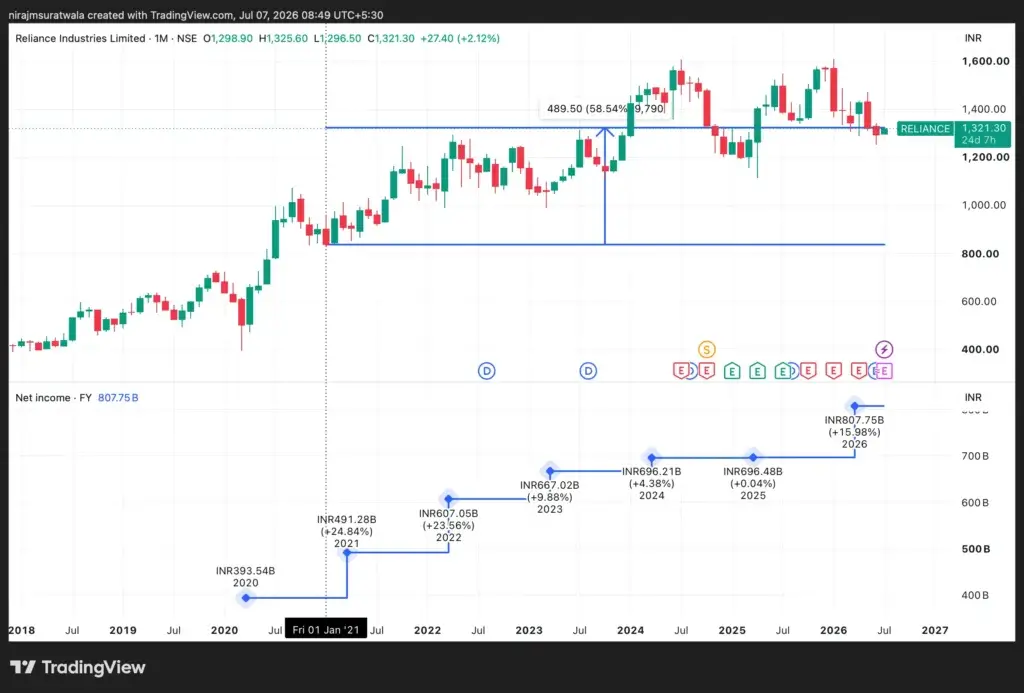The width and height of the screenshot is (1024, 693).
Task: Open the purple lightning bolt event marker
Action: point(884,349)
